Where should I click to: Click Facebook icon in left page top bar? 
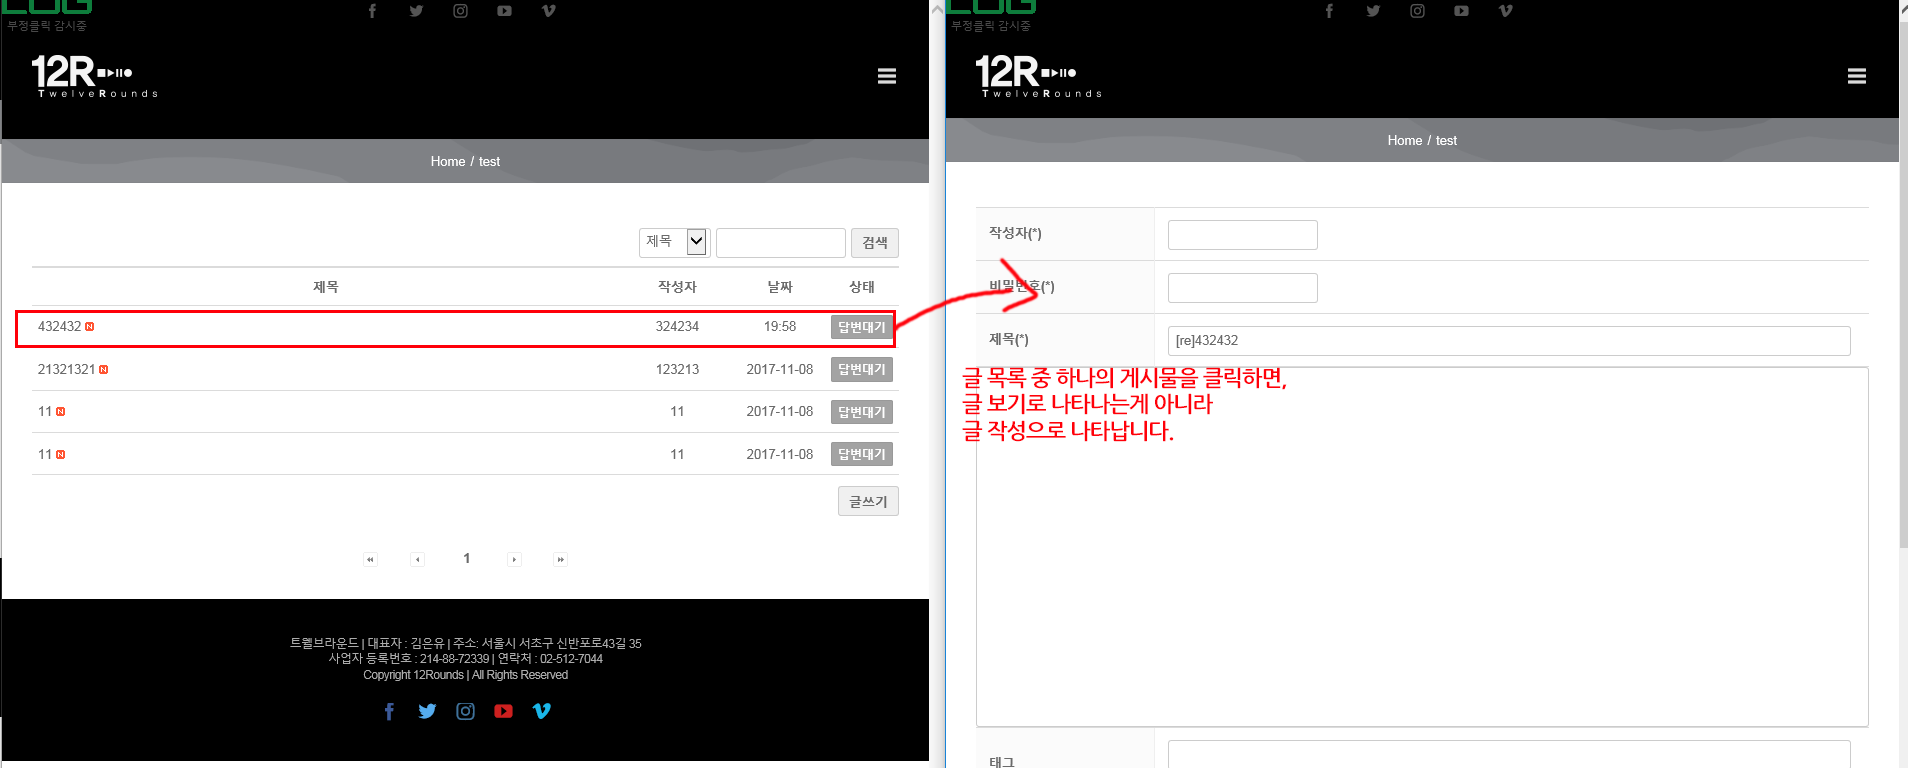(372, 11)
